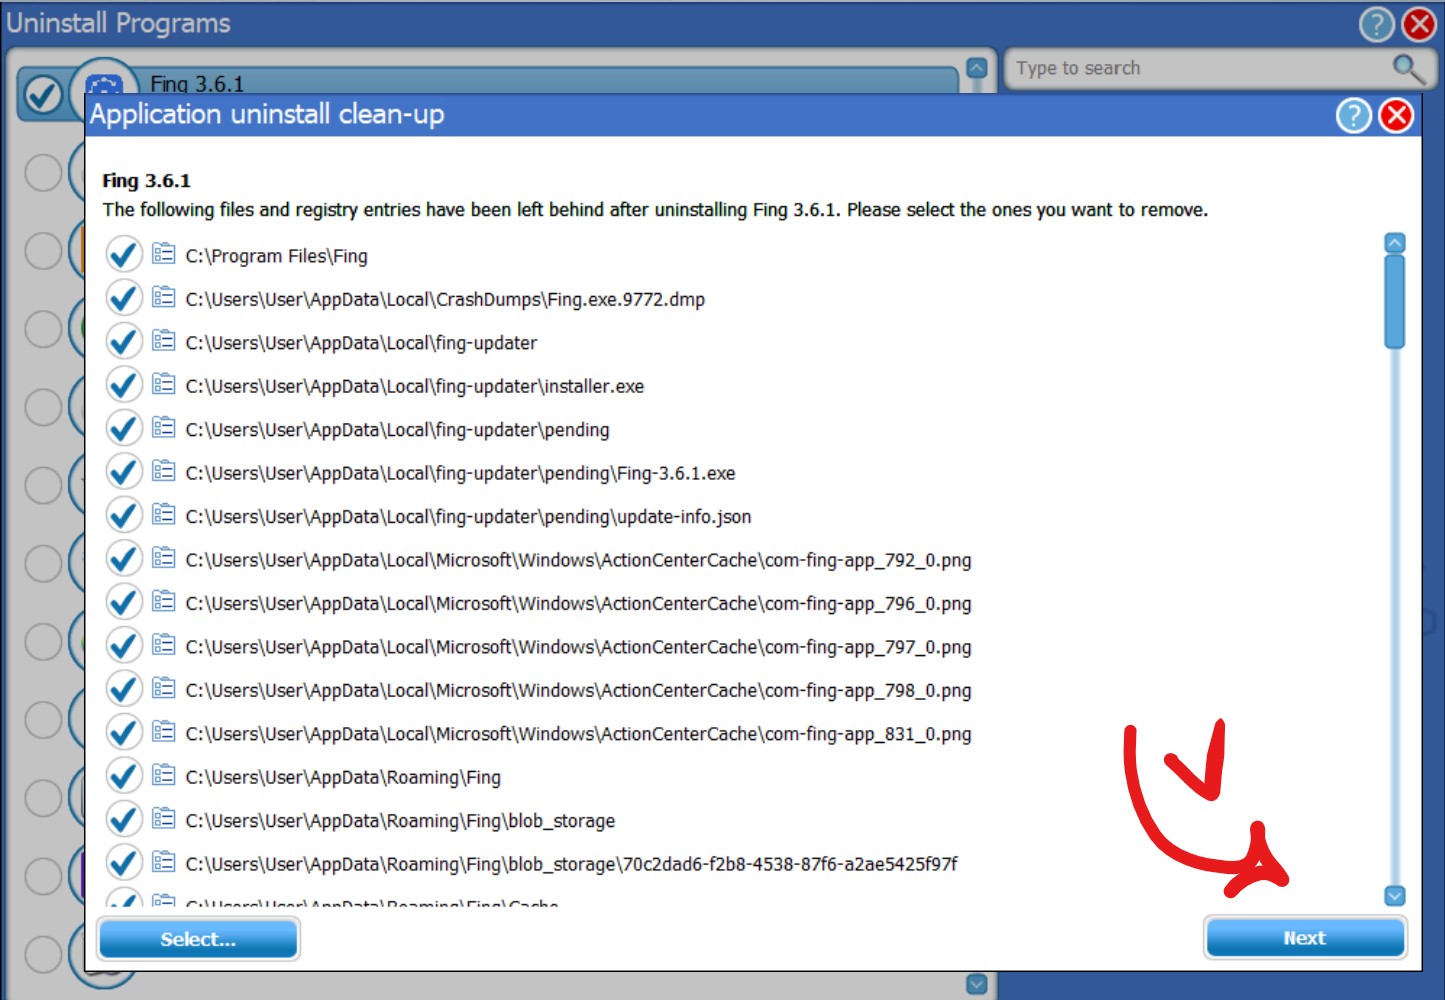
Task: Click file icon beside installer.exe path
Action: coord(164,384)
